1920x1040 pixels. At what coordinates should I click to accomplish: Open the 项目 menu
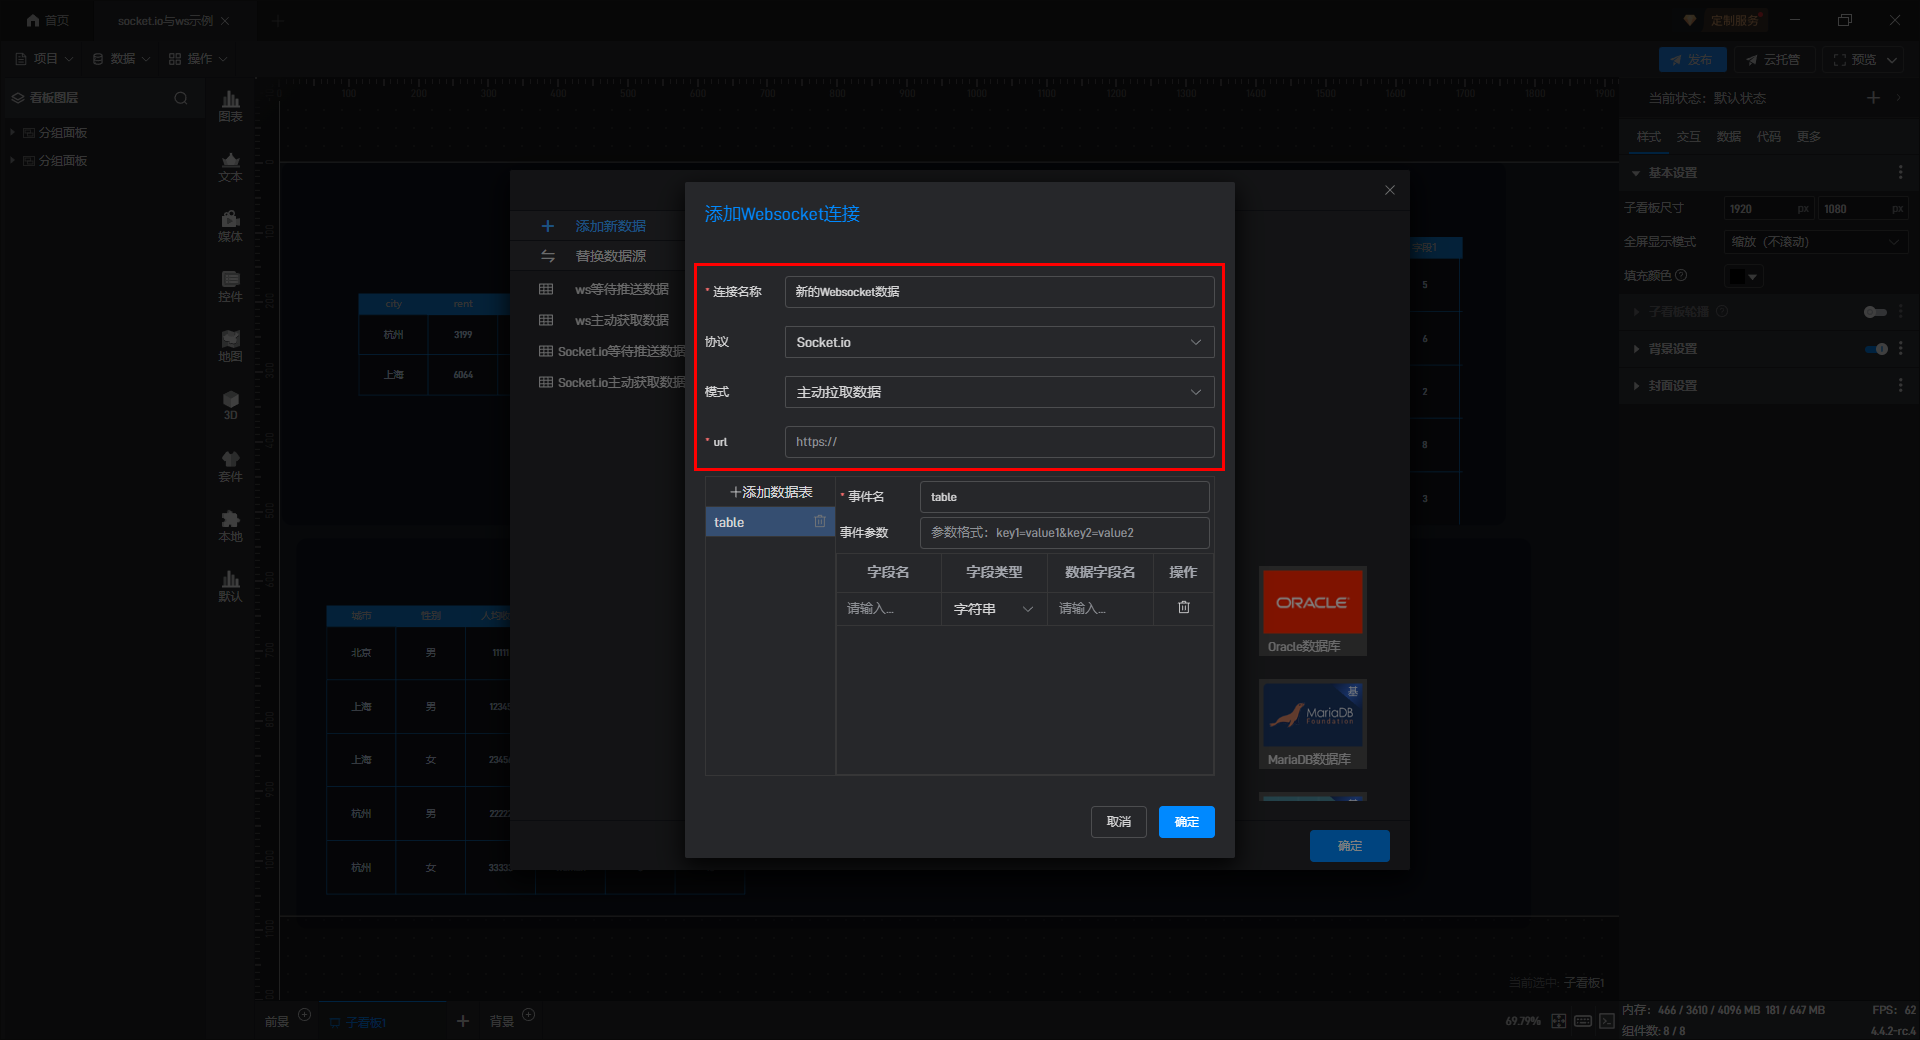point(45,59)
